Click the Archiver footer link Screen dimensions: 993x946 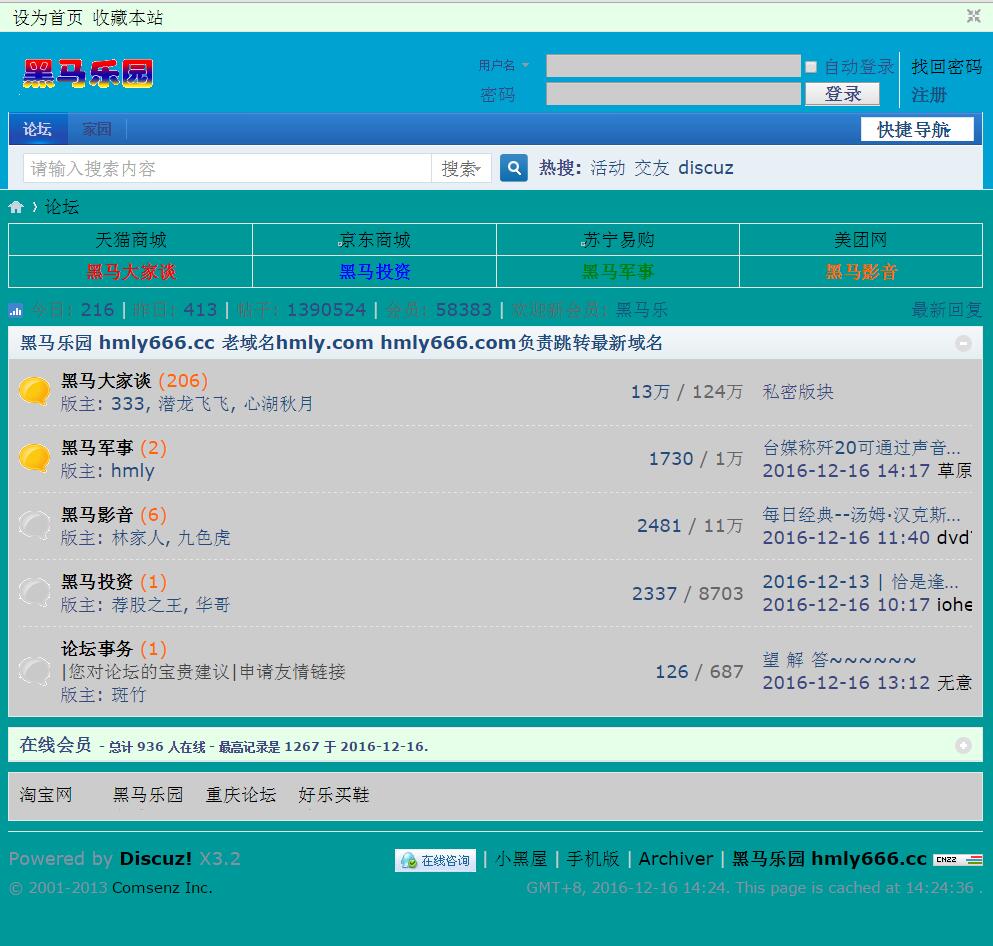[676, 859]
